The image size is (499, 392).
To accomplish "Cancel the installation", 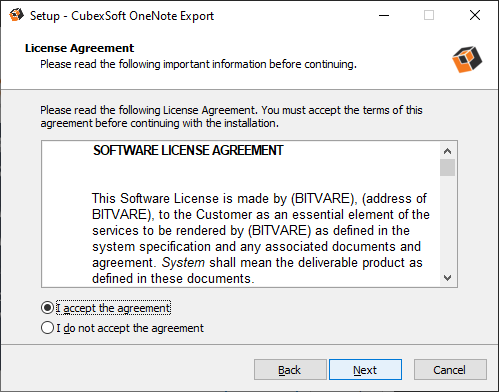I will pos(450,370).
